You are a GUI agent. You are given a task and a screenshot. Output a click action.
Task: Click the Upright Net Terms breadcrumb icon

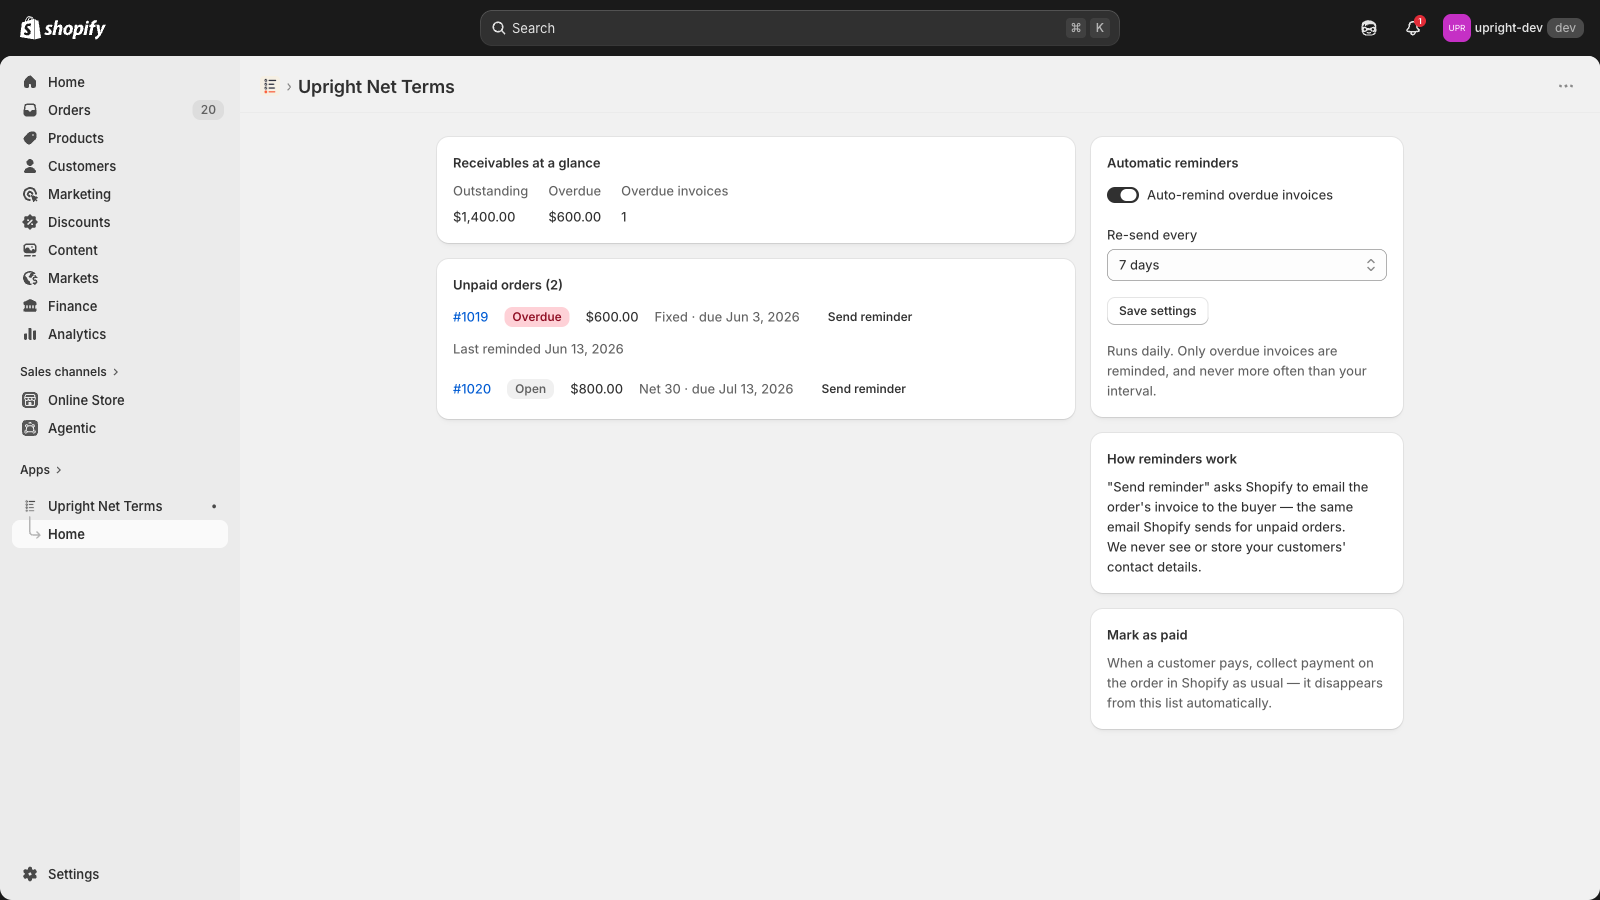[x=270, y=86]
